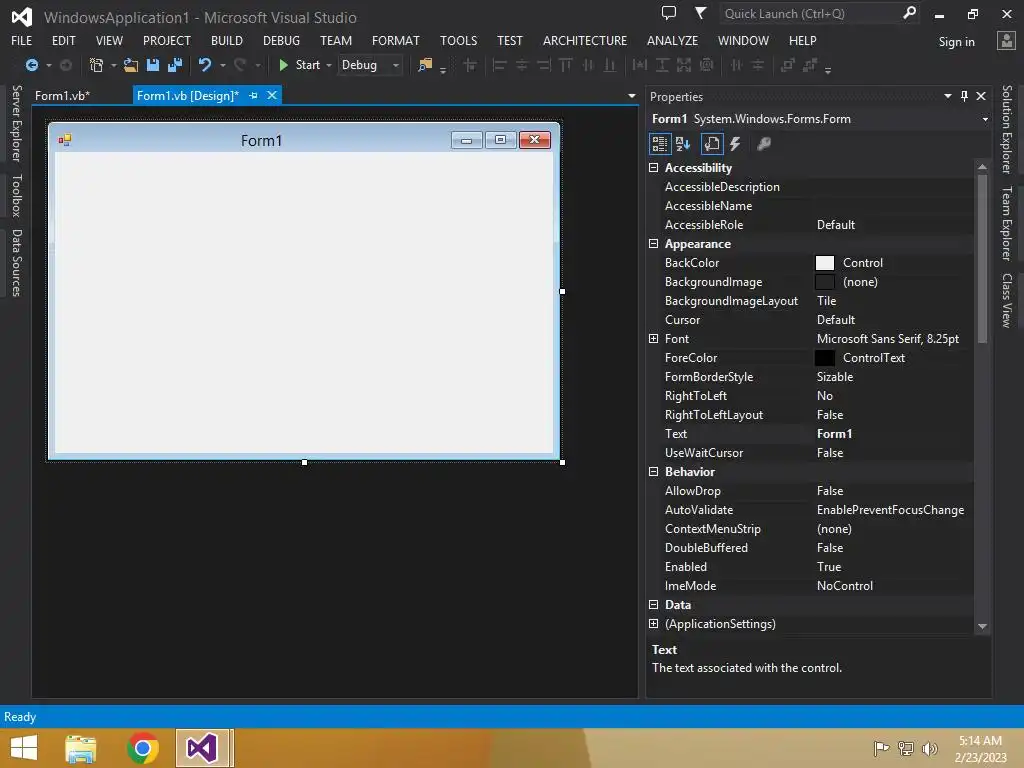1024x768 pixels.
Task: Collapse the Data category
Action: point(653,605)
